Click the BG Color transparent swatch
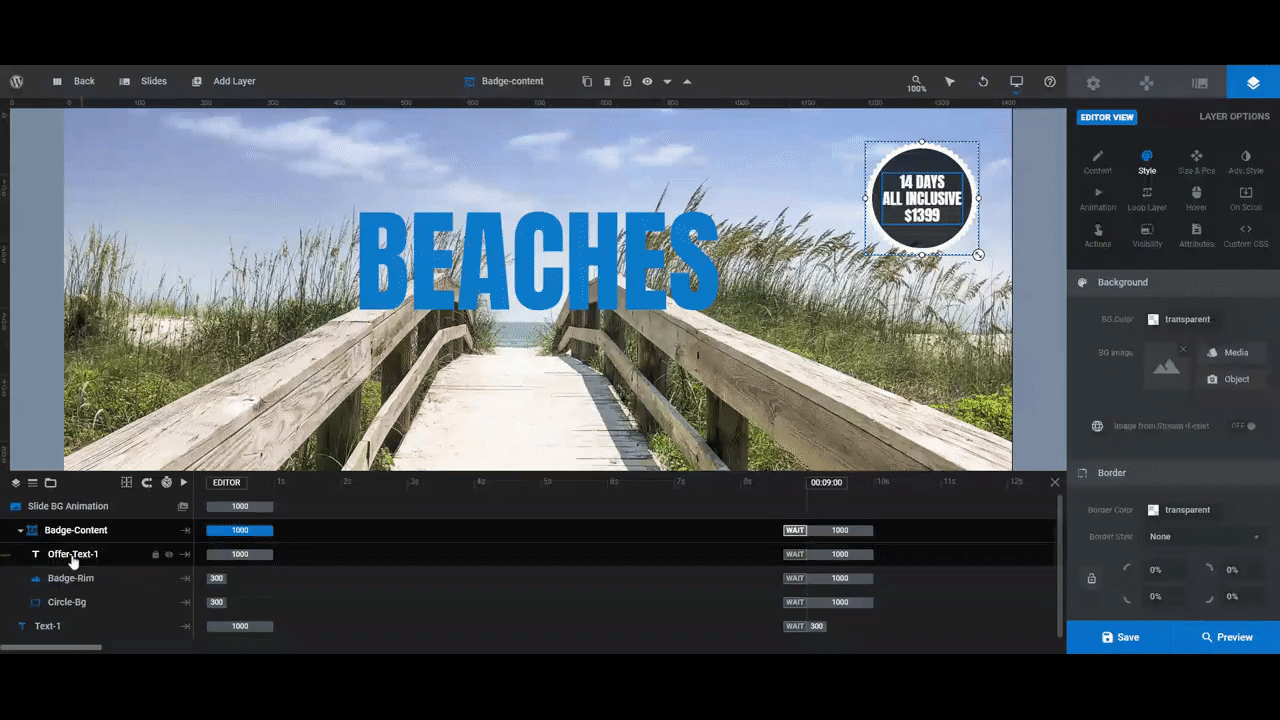The height and width of the screenshot is (720, 1280). [1153, 320]
